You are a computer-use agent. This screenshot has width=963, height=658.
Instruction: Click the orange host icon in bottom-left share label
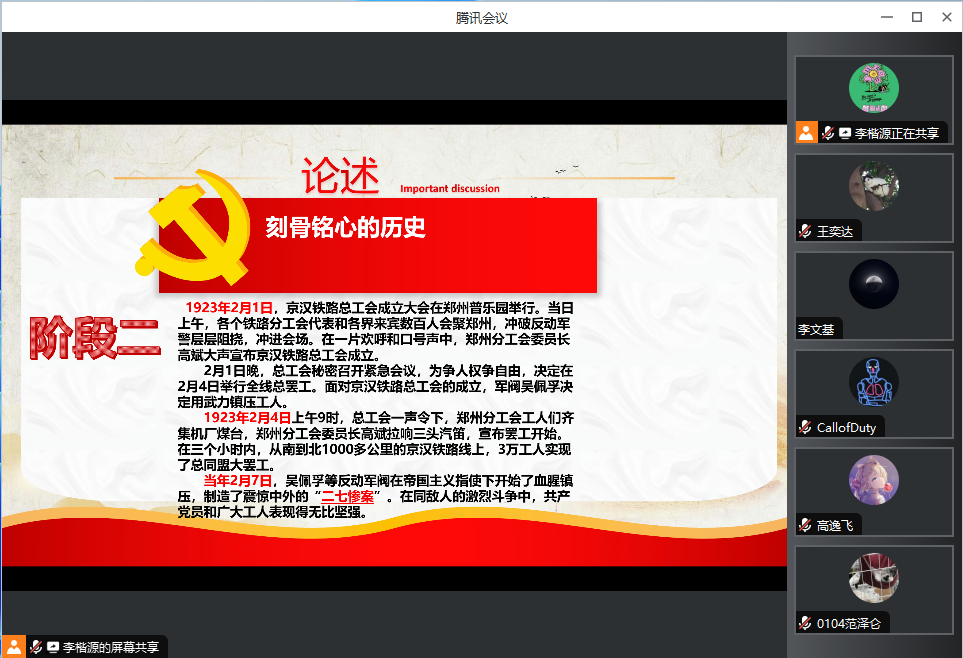[13, 647]
